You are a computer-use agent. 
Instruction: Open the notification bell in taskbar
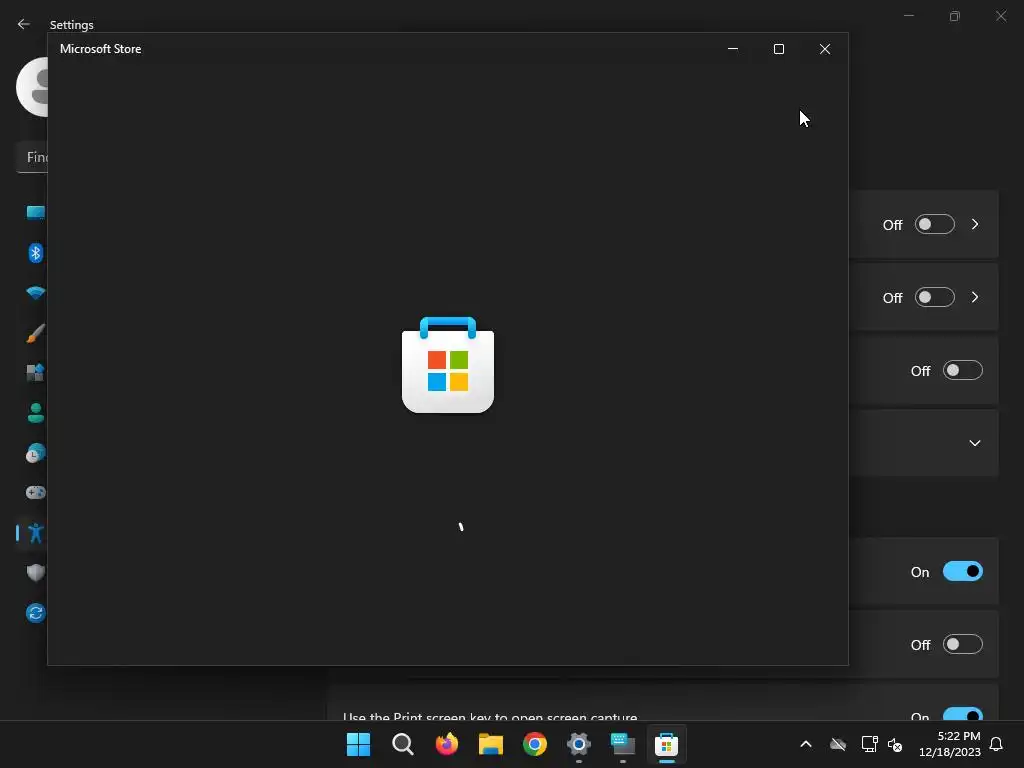point(996,744)
